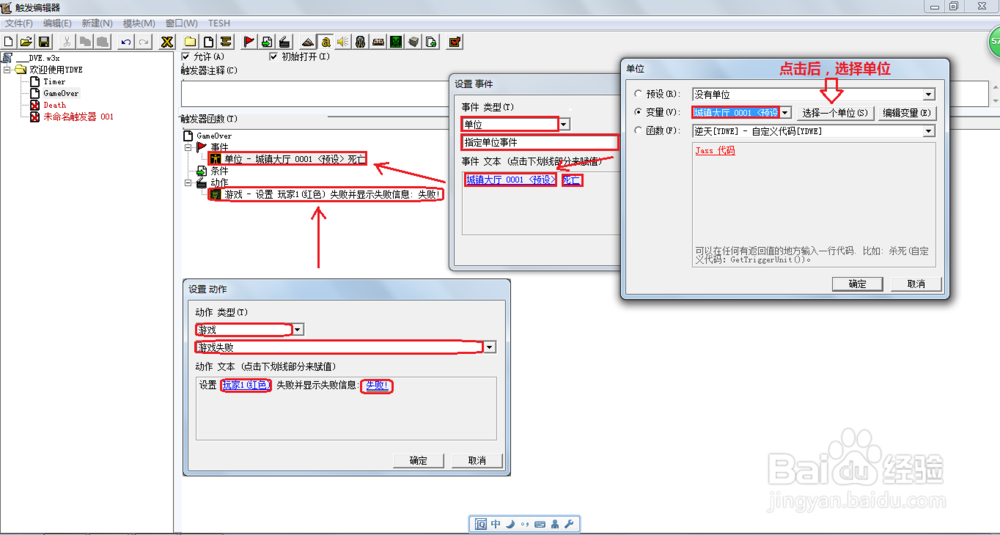Select the 函数(F) radio button
Viewport: 1000px width, 535px height.
(x=638, y=130)
